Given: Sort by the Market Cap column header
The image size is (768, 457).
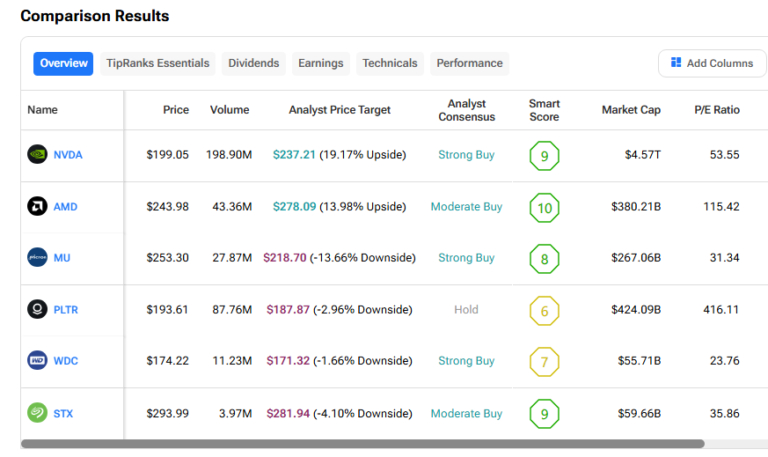Looking at the screenshot, I should coord(631,110).
